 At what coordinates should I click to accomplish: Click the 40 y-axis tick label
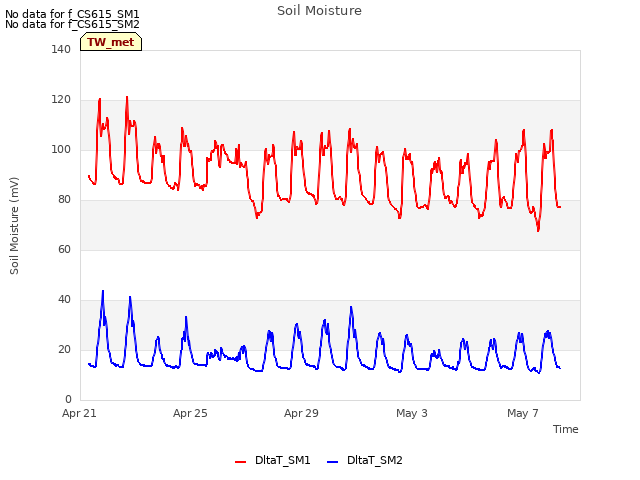pos(64,300)
